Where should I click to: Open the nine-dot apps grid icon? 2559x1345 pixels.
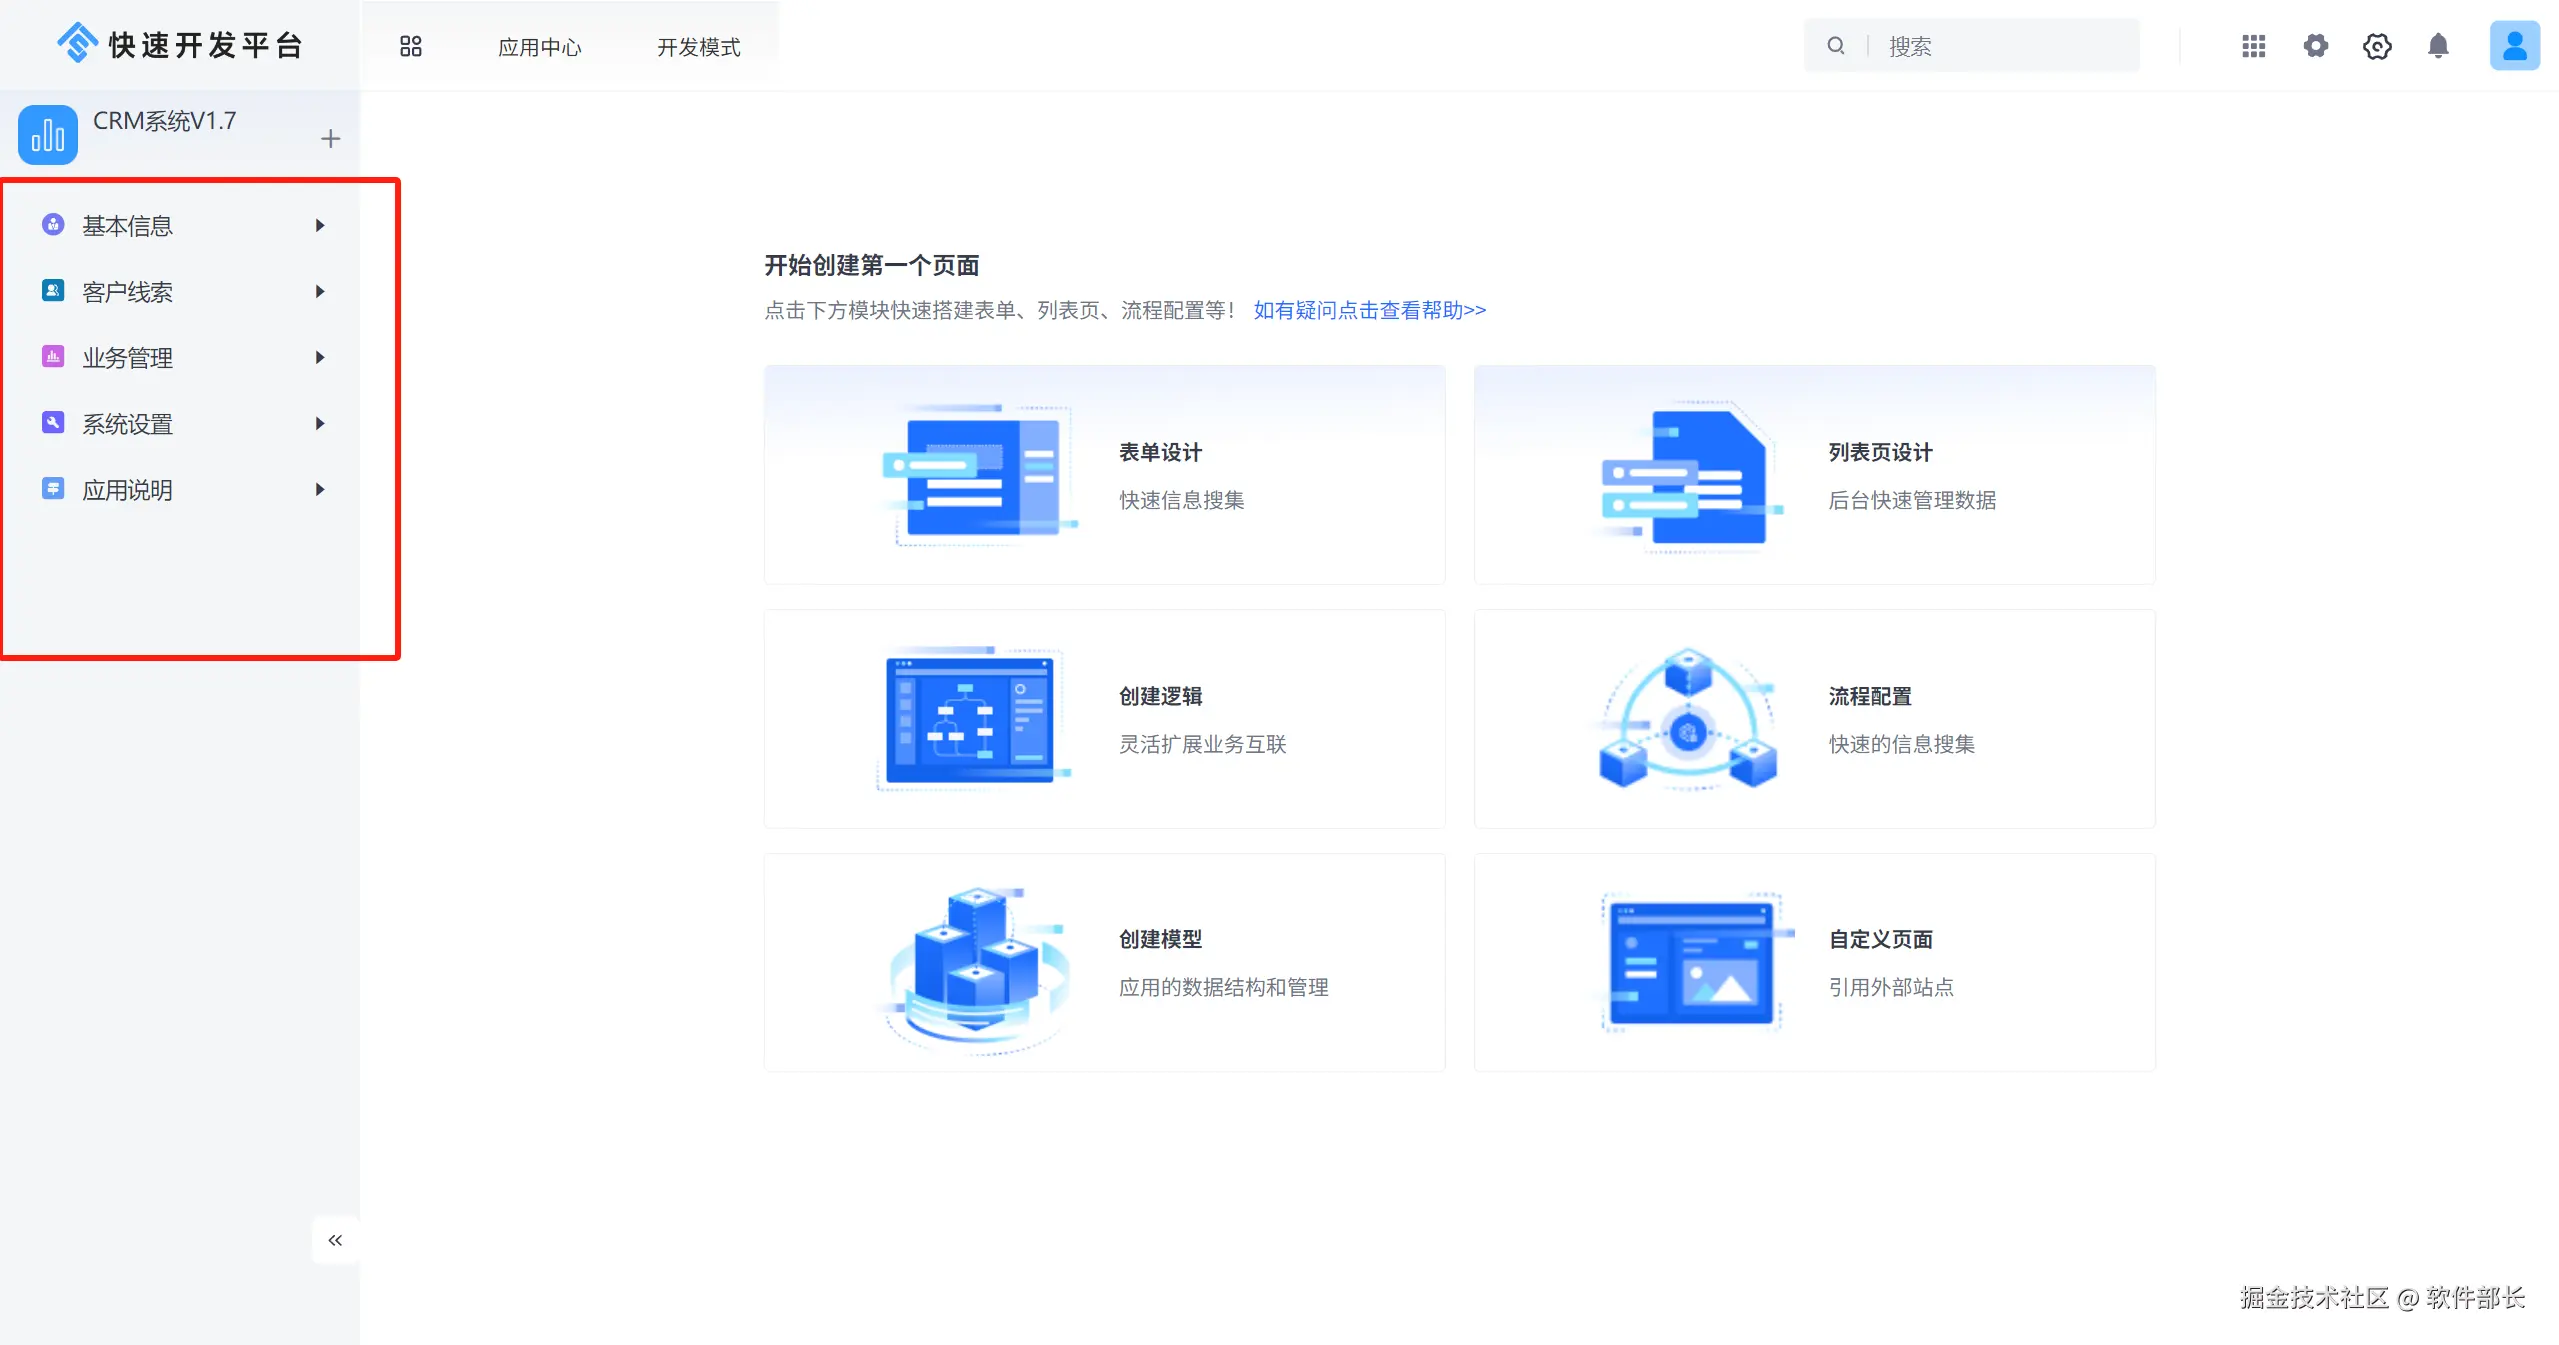pyautogui.click(x=2253, y=46)
